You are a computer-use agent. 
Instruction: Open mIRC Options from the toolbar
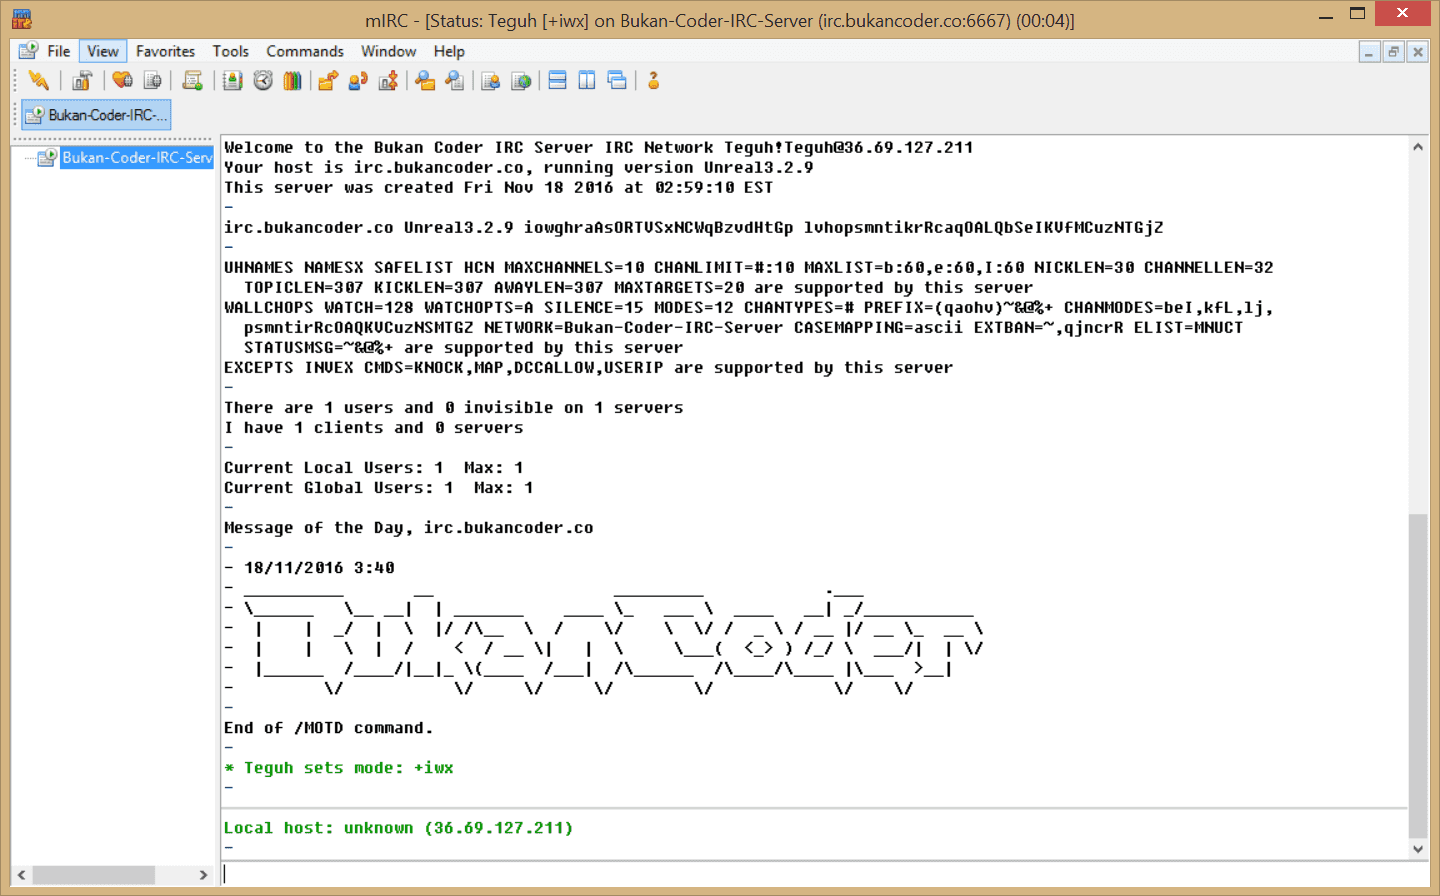click(x=82, y=81)
